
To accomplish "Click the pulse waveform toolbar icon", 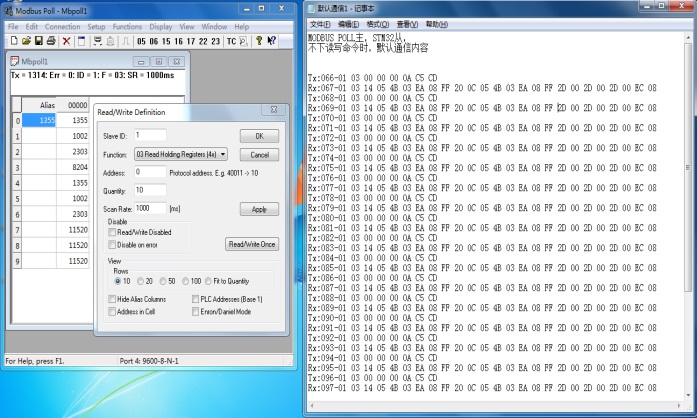I will (126, 41).
